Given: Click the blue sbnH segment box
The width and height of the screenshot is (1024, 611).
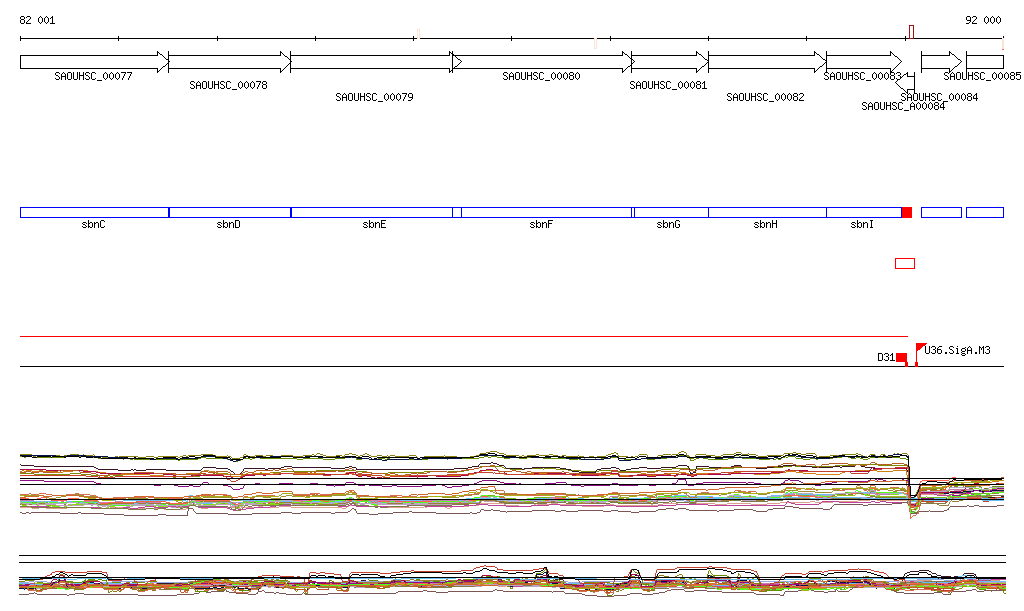Looking at the screenshot, I should tap(766, 212).
